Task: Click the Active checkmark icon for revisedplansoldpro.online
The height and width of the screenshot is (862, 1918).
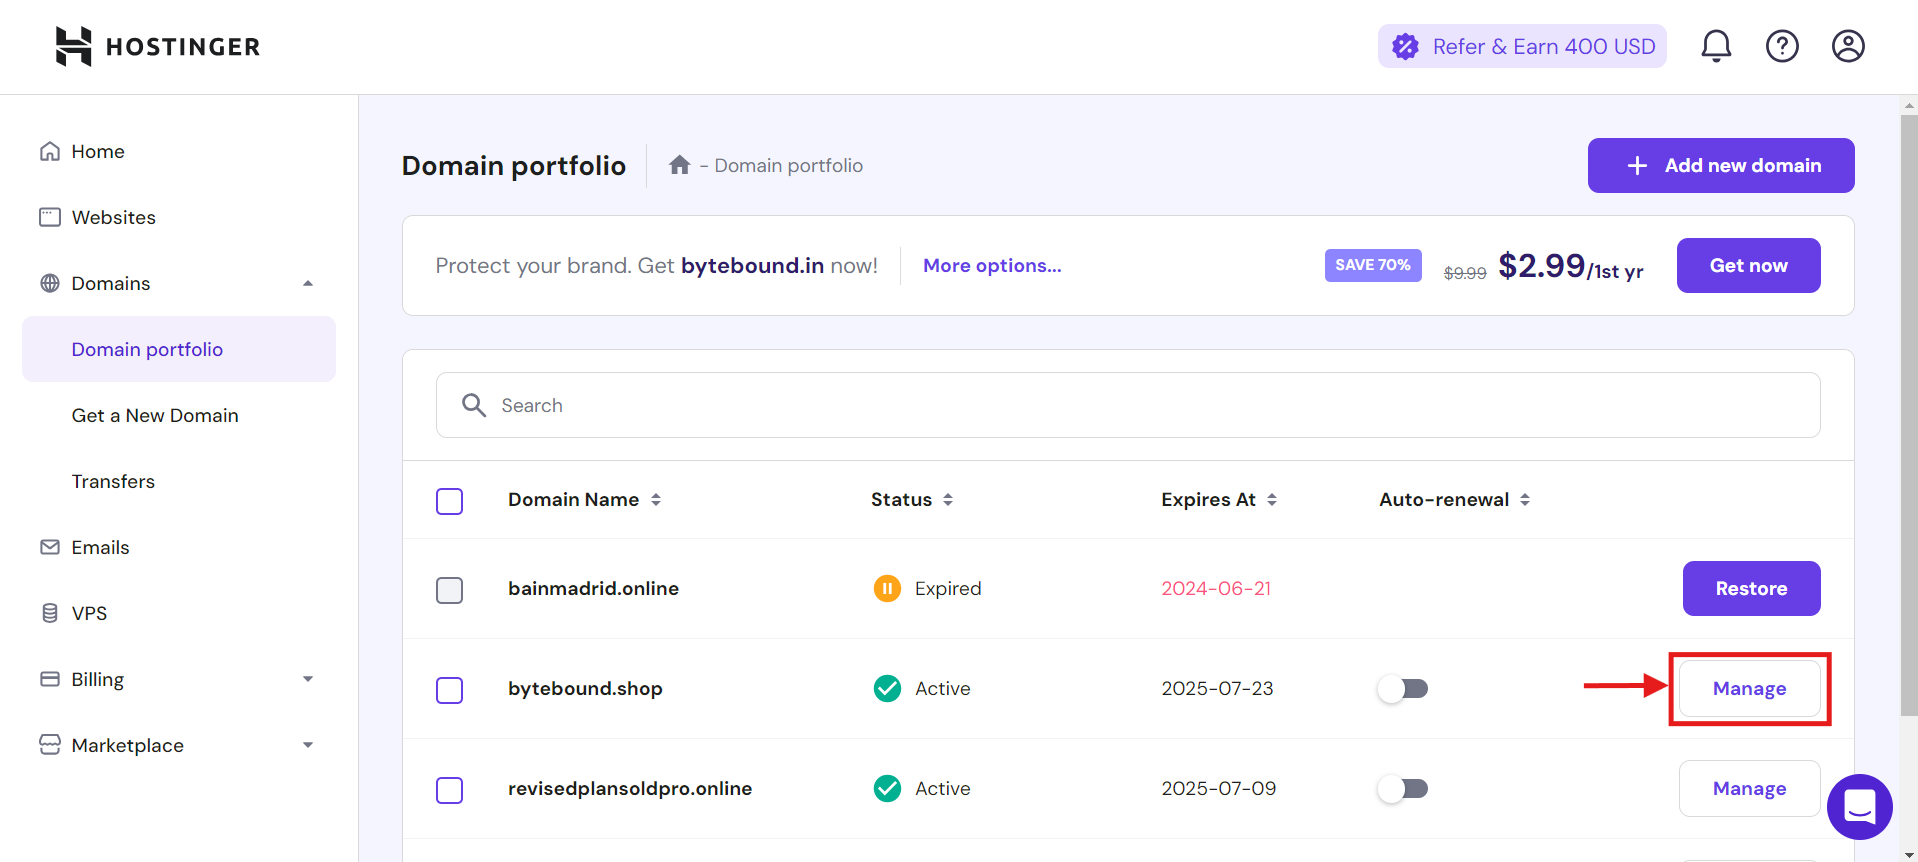Action: (x=887, y=788)
